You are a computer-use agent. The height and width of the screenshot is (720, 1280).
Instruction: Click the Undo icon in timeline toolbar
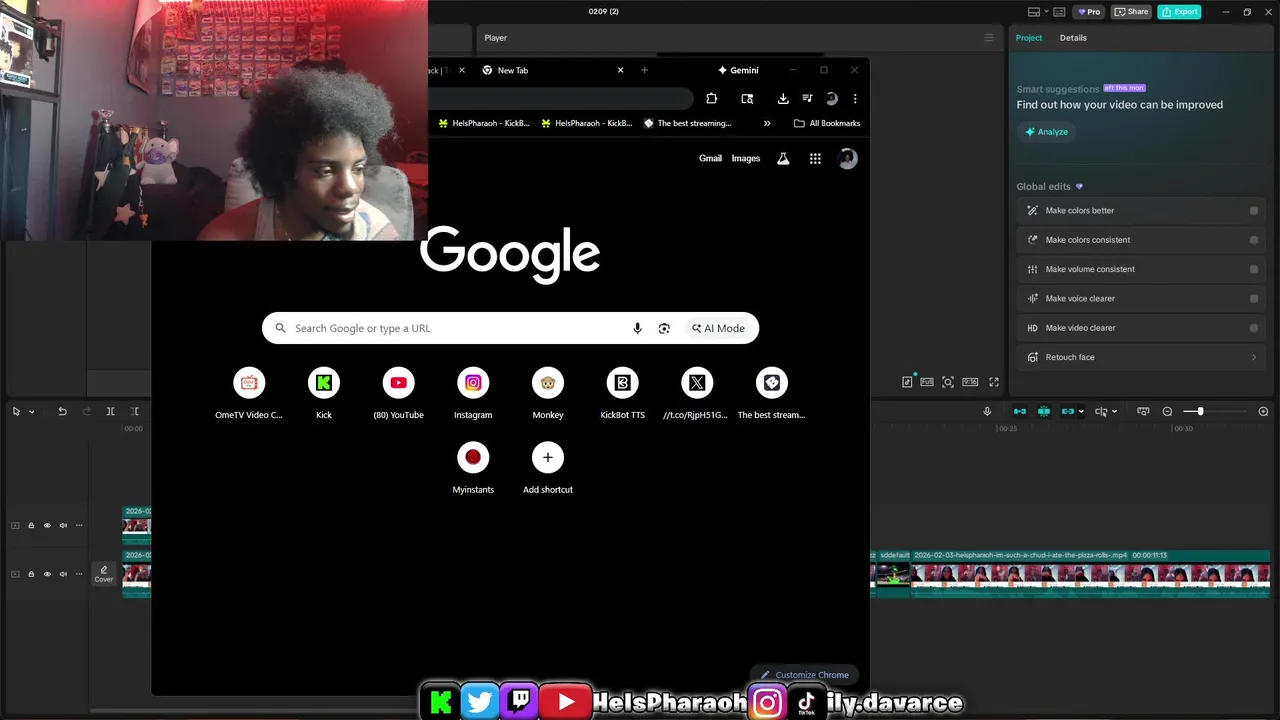point(62,412)
